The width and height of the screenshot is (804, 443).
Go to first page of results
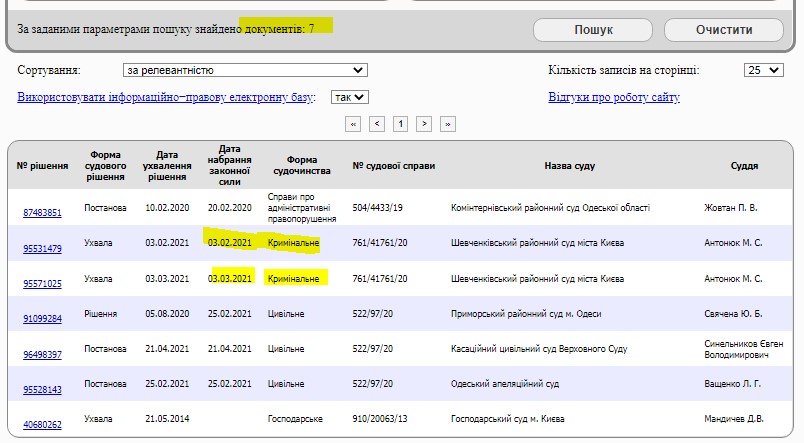click(353, 124)
